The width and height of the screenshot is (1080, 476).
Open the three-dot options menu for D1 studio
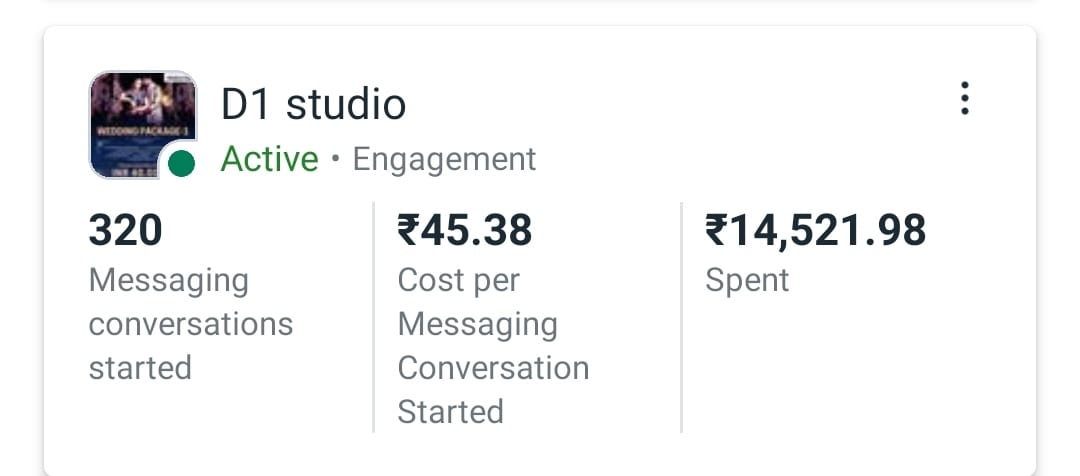click(964, 99)
